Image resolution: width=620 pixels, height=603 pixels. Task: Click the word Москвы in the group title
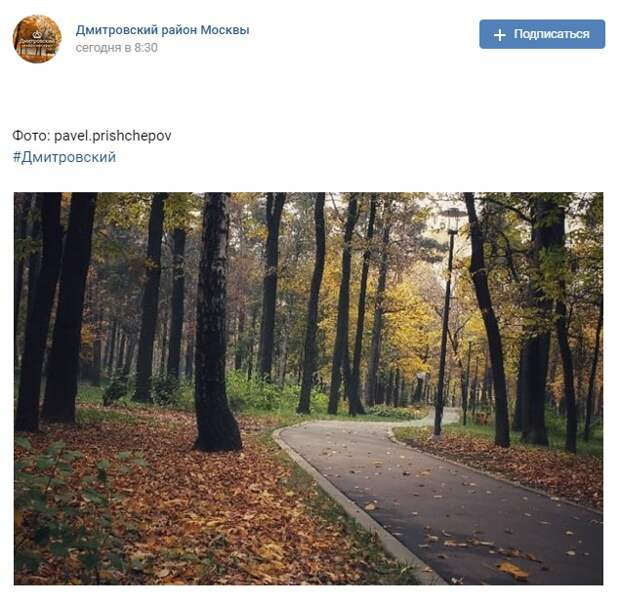coord(225,30)
